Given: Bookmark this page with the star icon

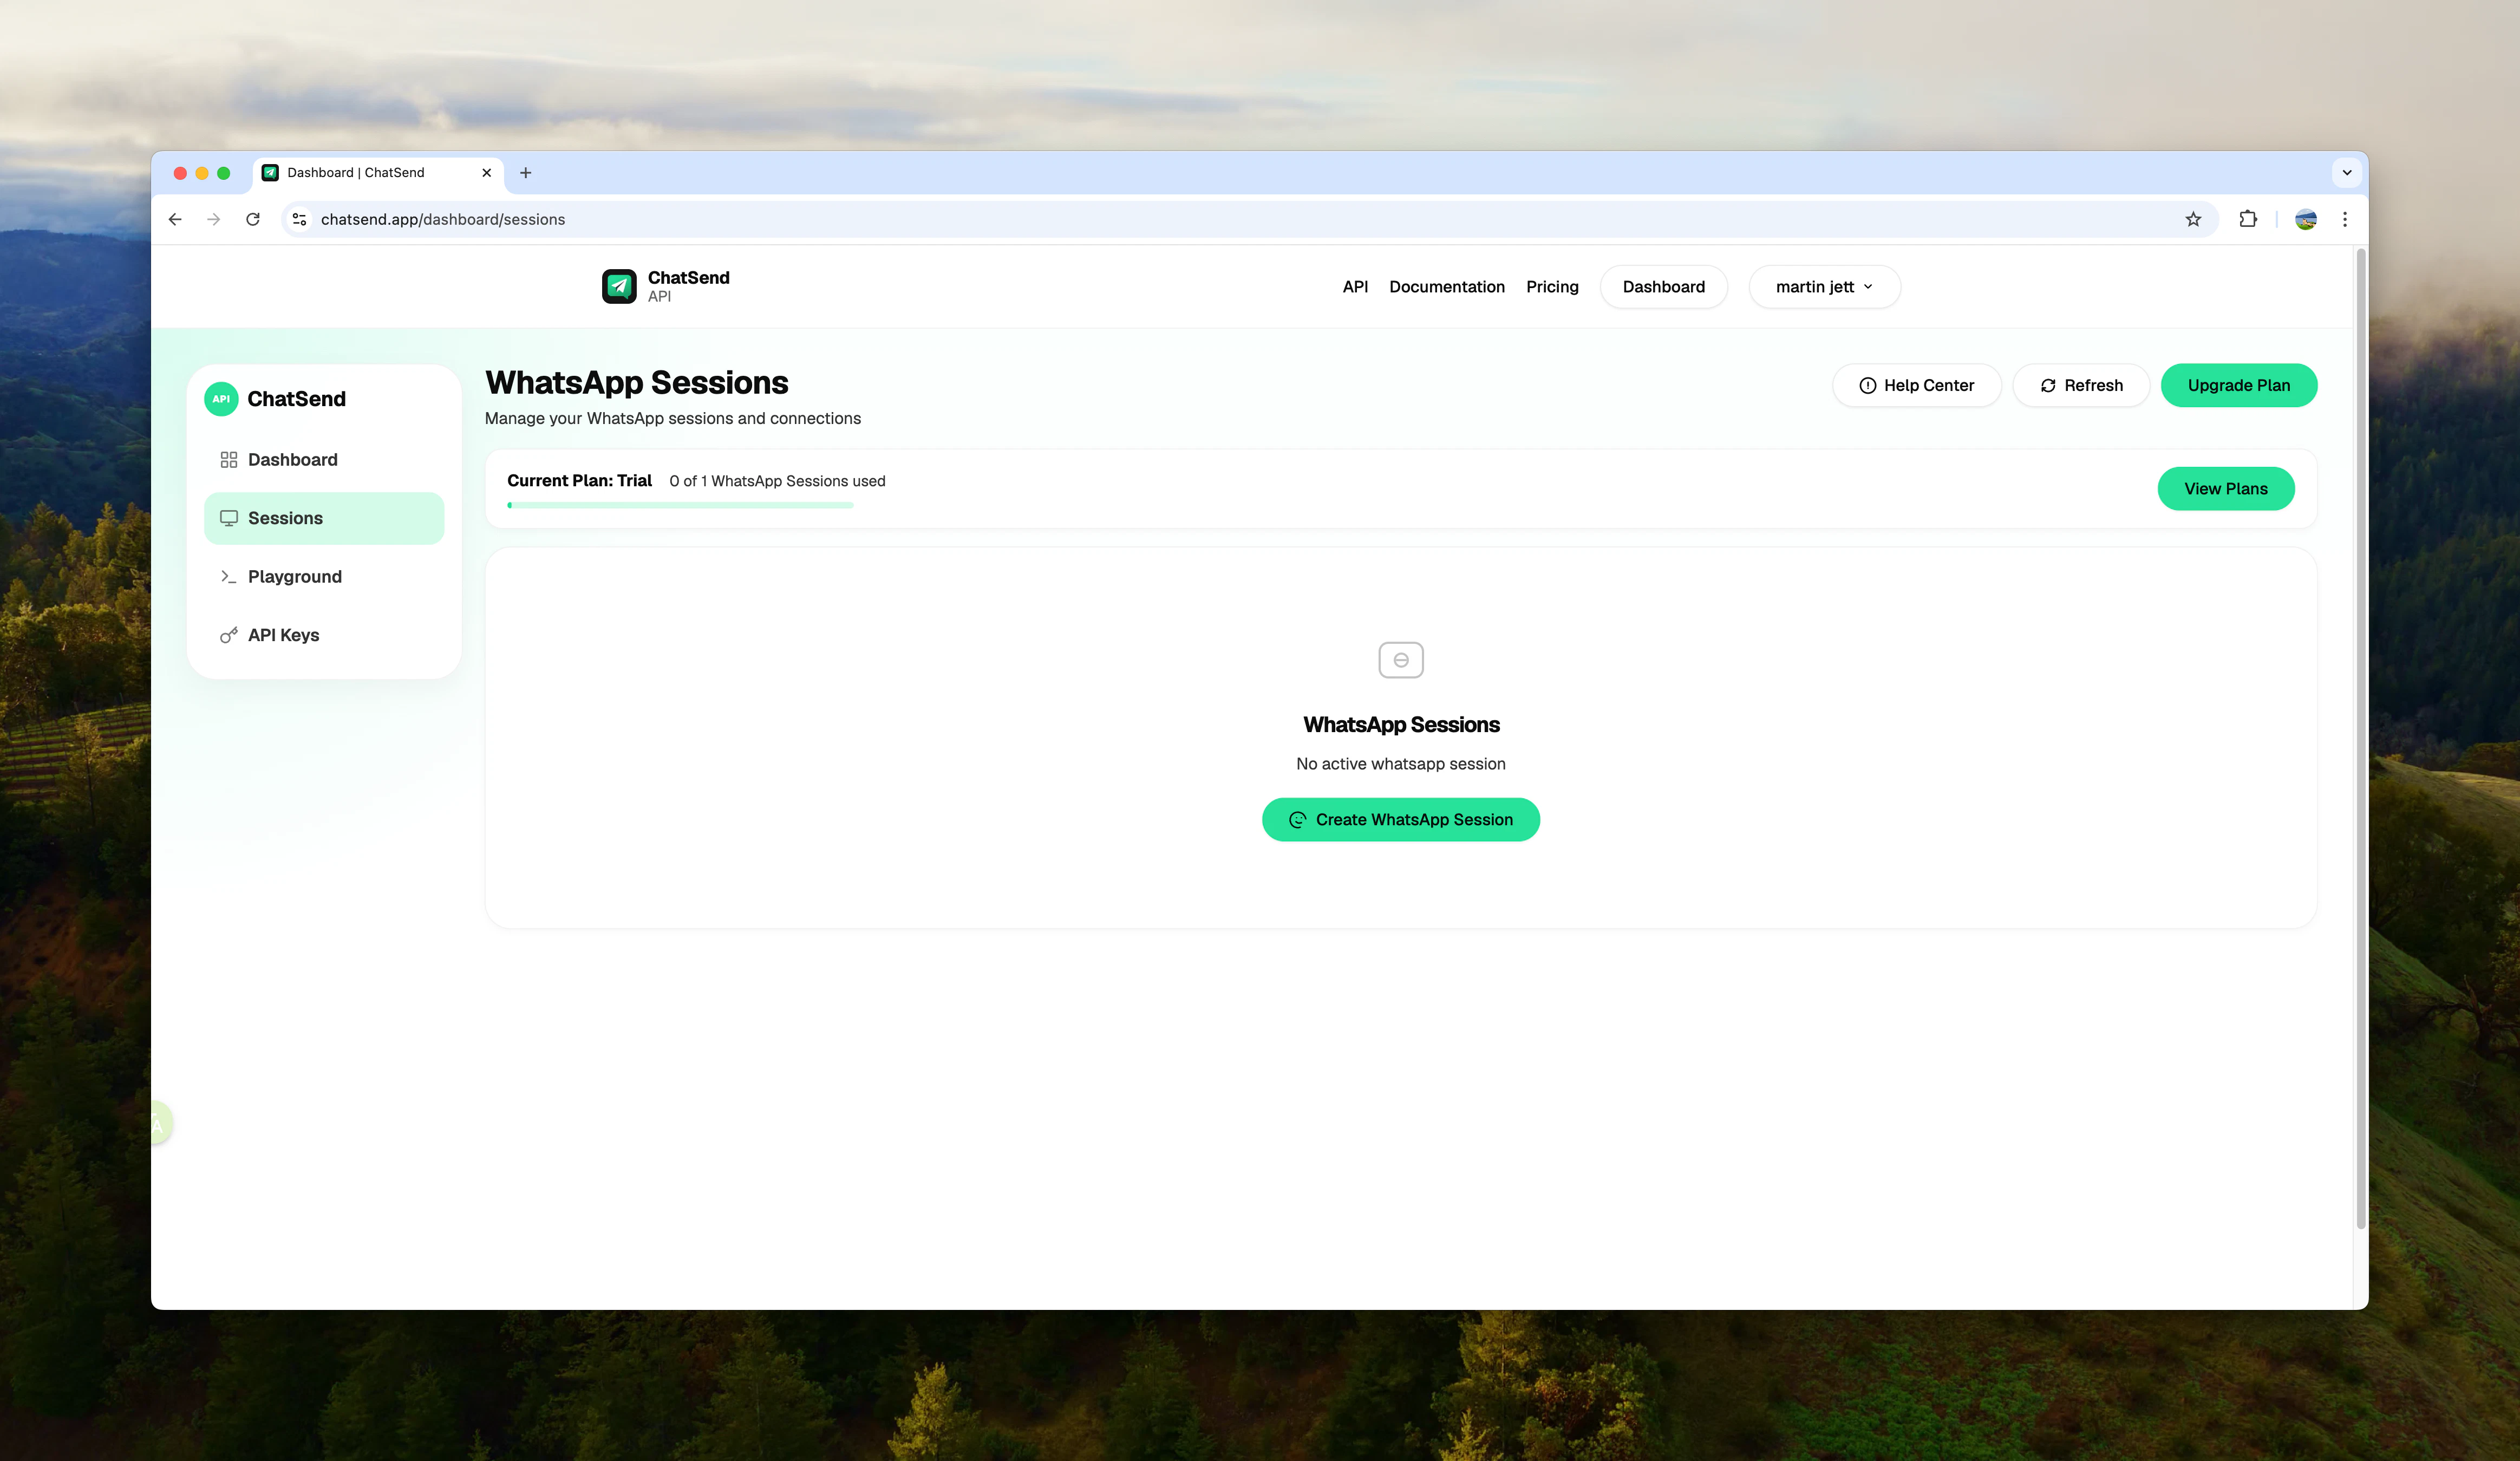Looking at the screenshot, I should click(x=2193, y=219).
